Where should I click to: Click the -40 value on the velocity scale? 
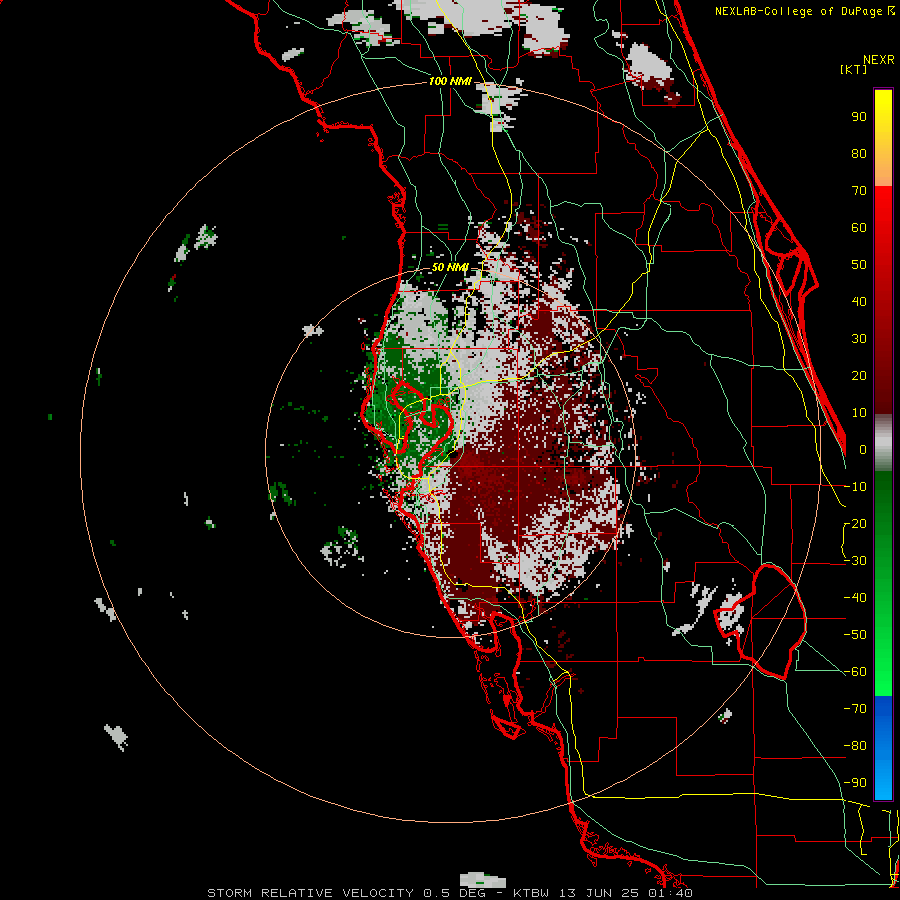[x=855, y=598]
